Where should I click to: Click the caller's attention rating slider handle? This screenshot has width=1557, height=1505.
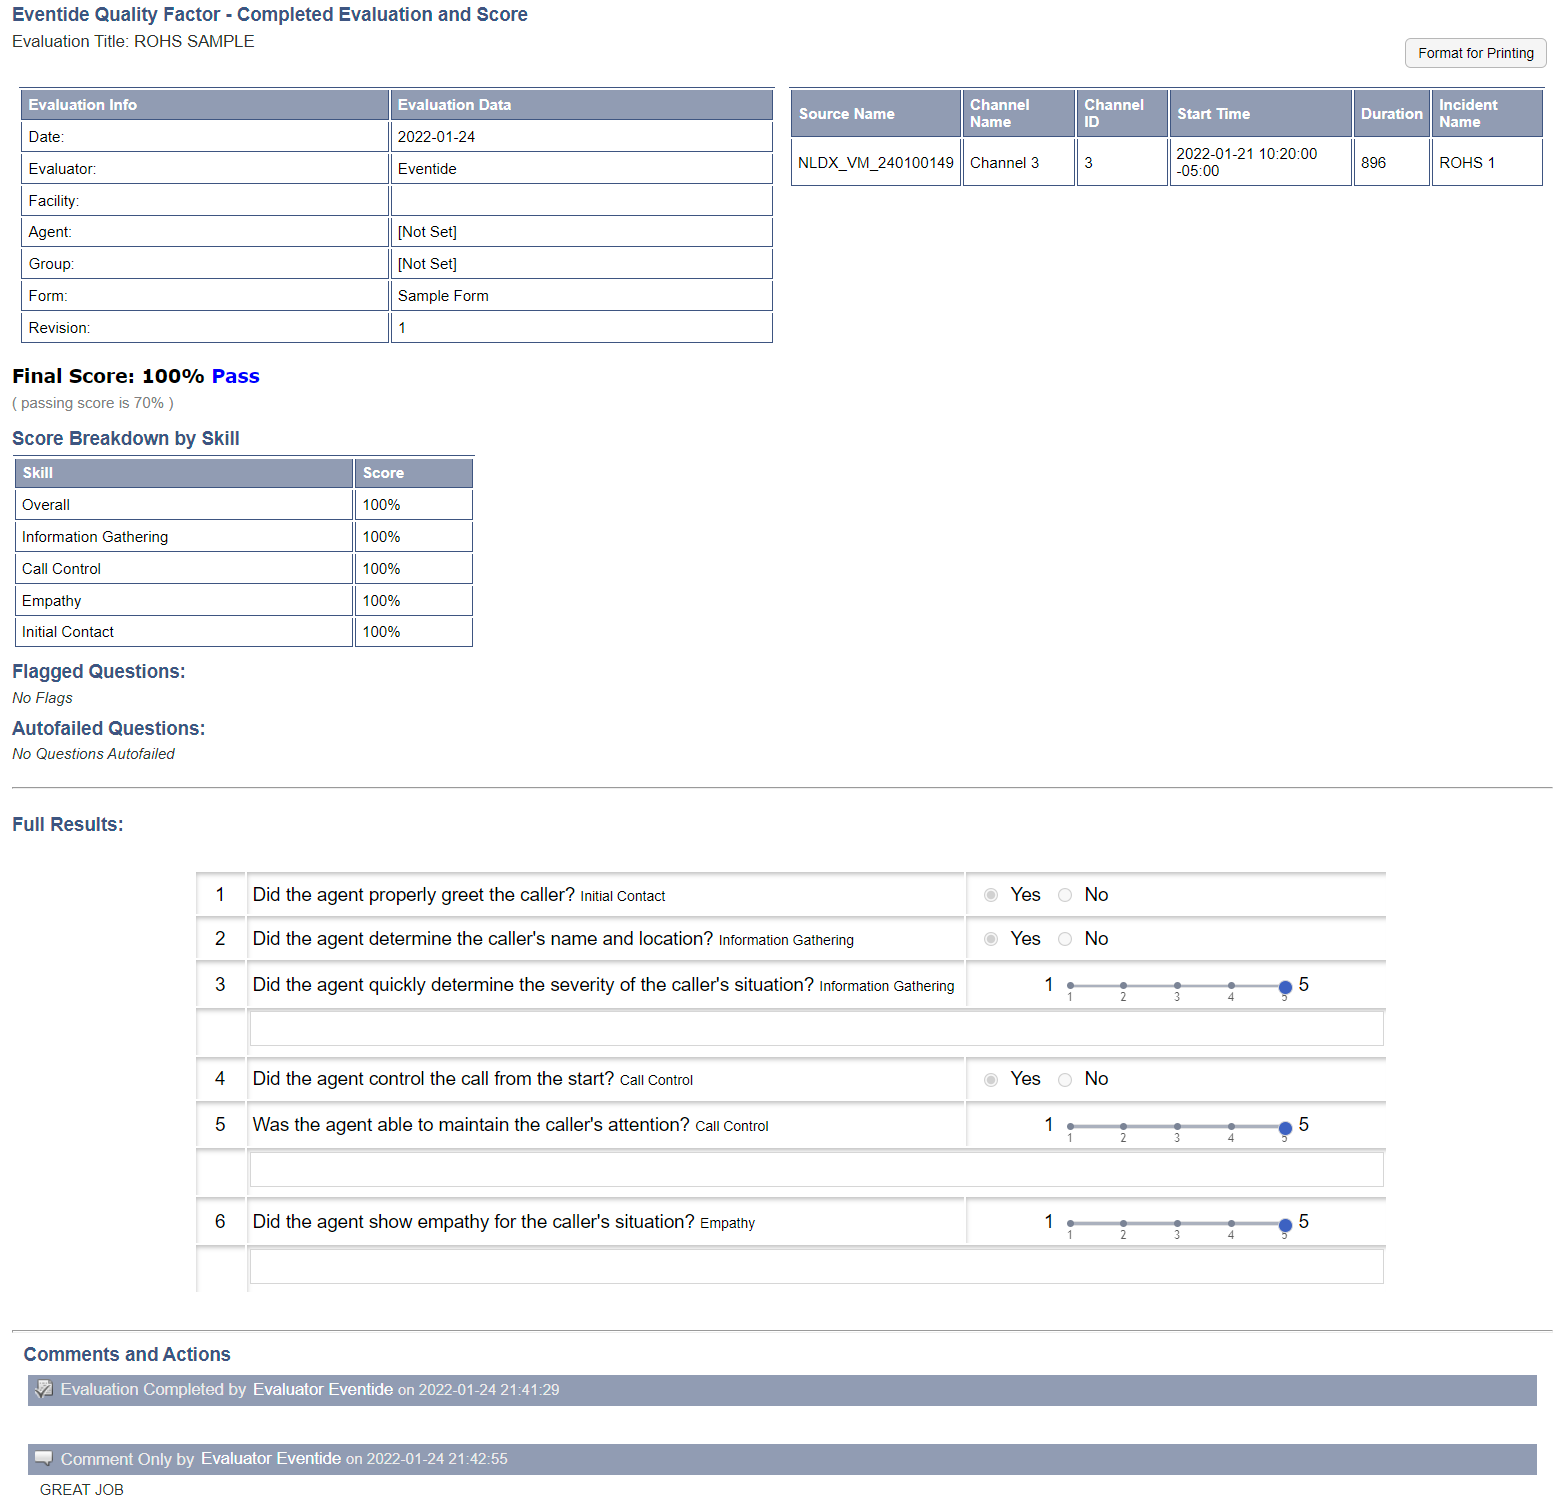[x=1284, y=1126]
